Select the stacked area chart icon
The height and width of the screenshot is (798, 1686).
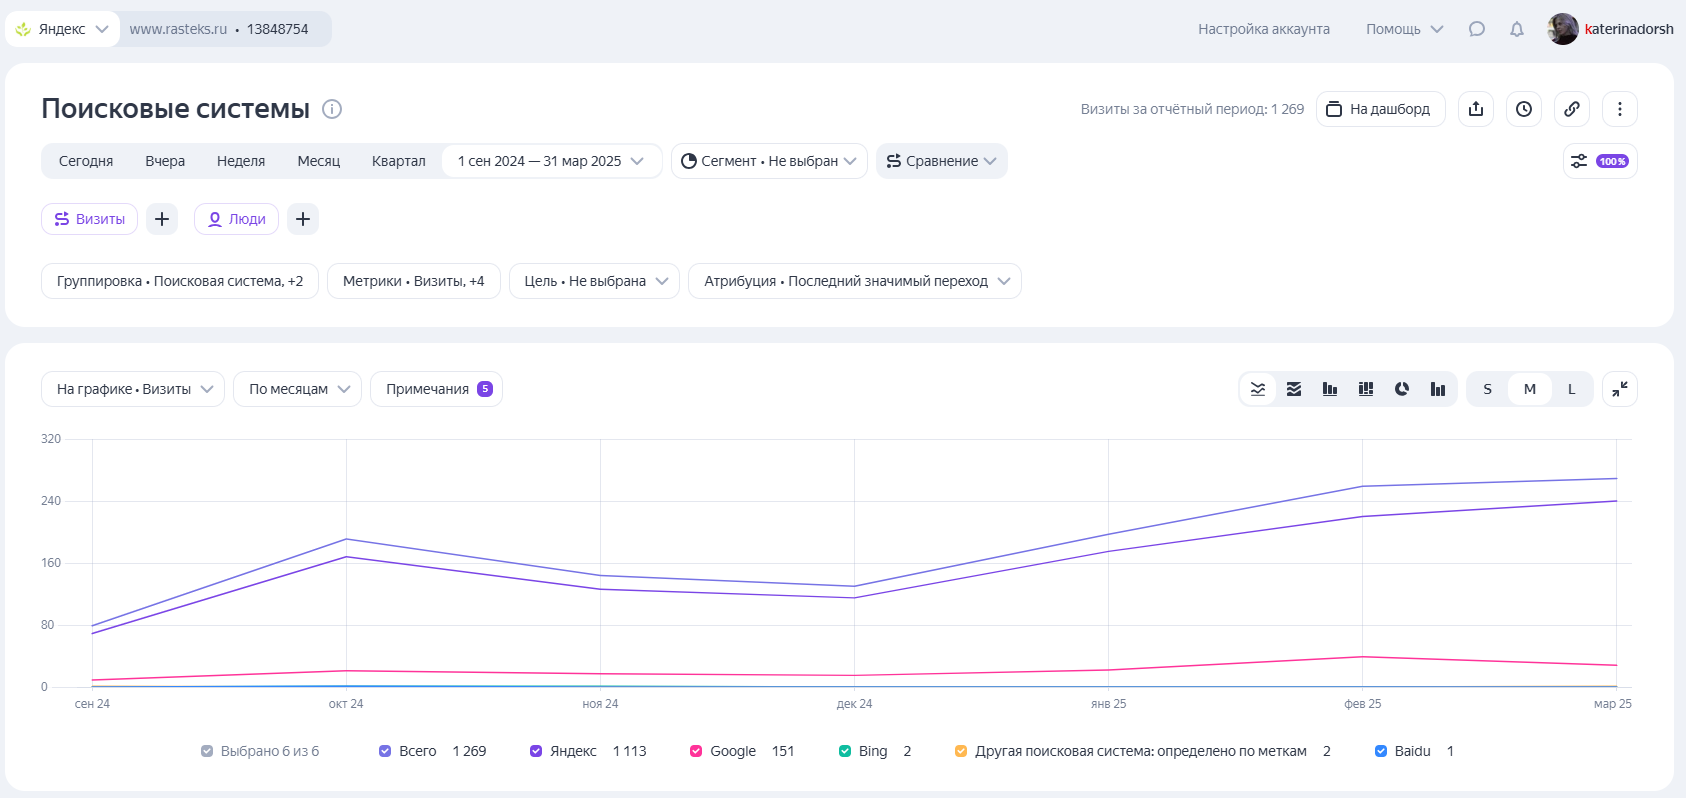pyautogui.click(x=1294, y=389)
